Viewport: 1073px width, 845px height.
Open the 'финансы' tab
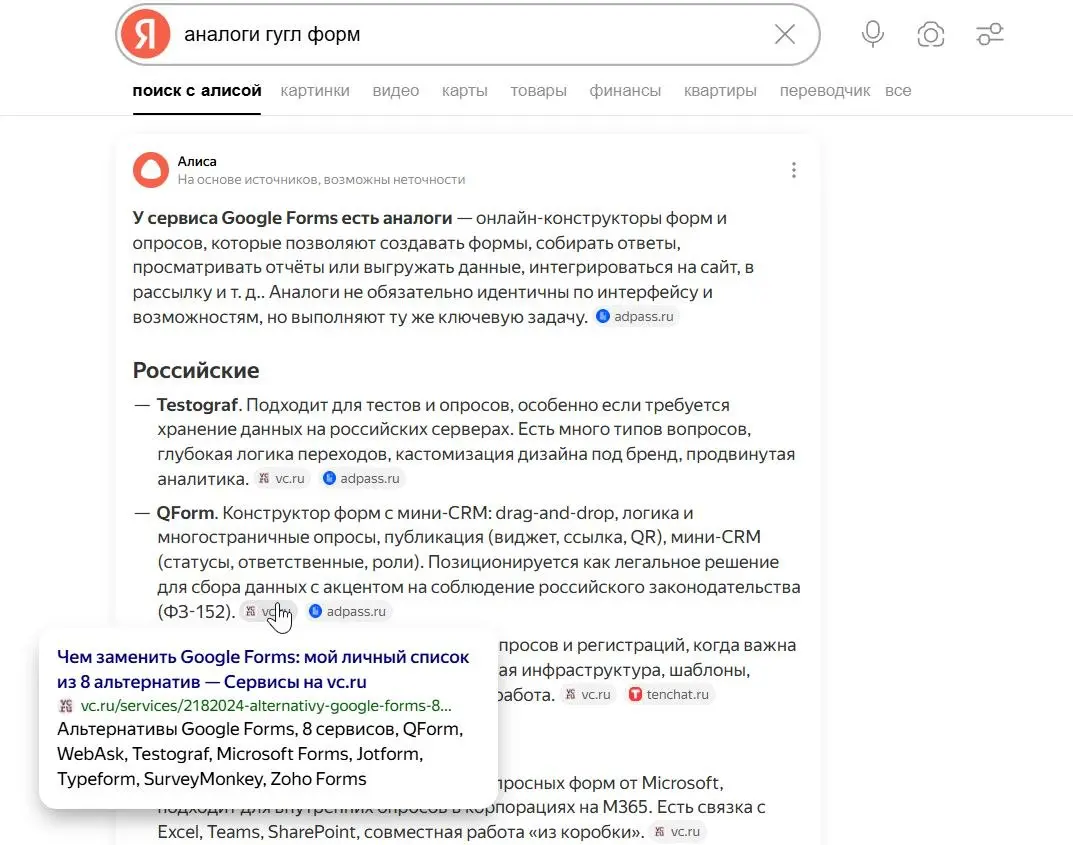pos(625,91)
